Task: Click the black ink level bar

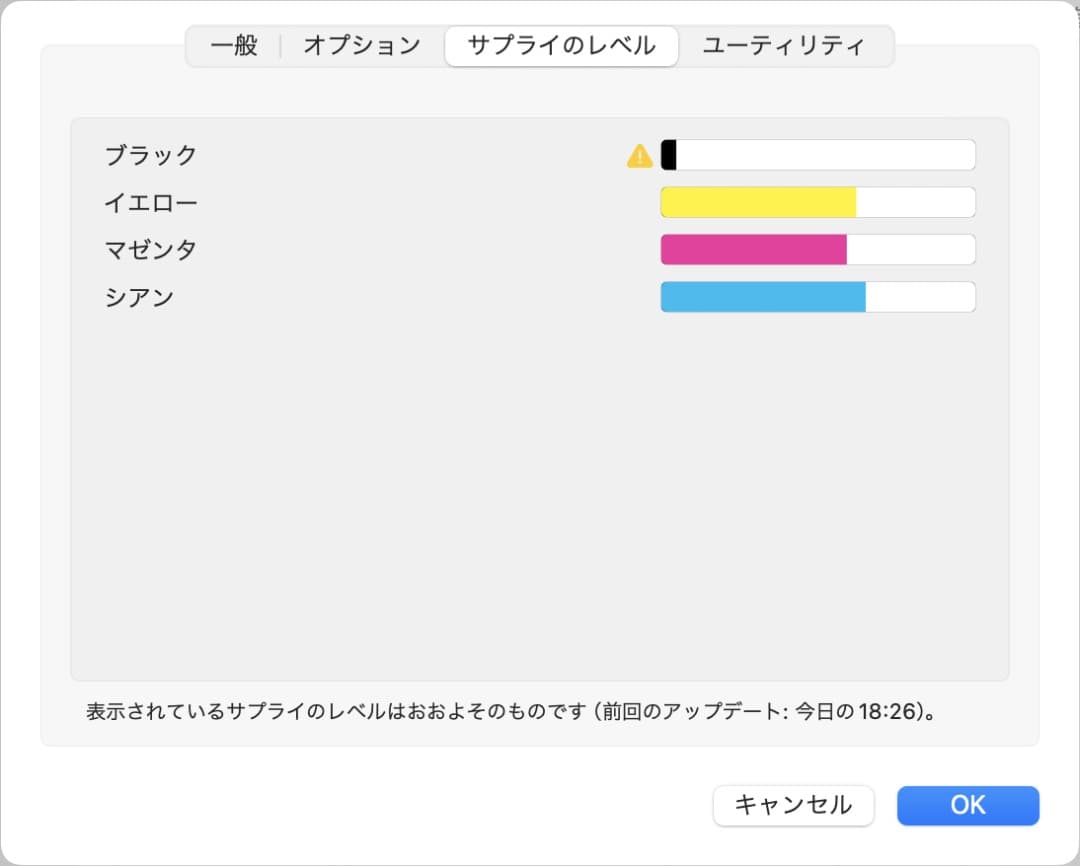Action: (818, 154)
